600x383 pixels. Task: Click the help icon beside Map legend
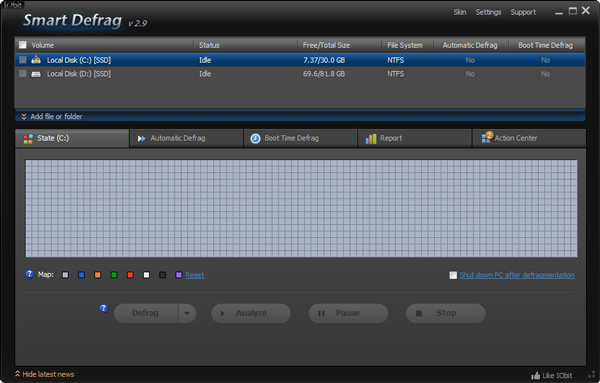[x=29, y=274]
